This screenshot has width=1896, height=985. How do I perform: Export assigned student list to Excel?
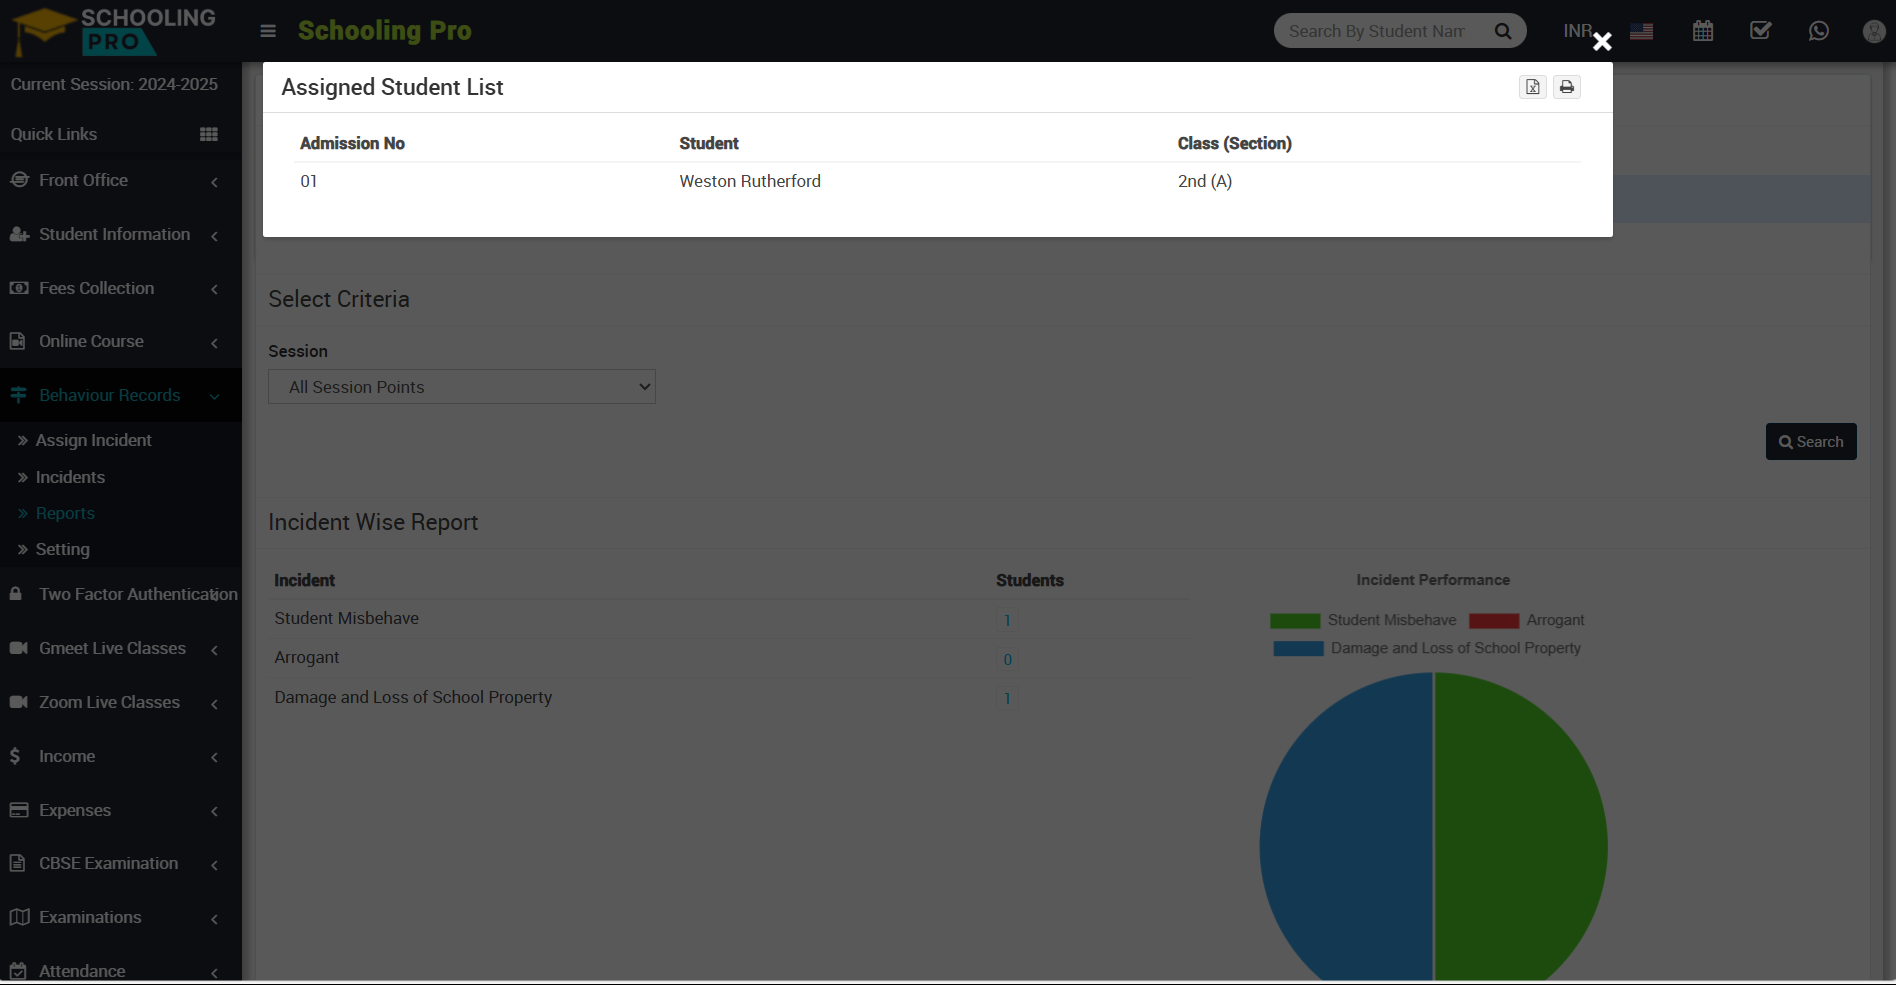tap(1533, 87)
